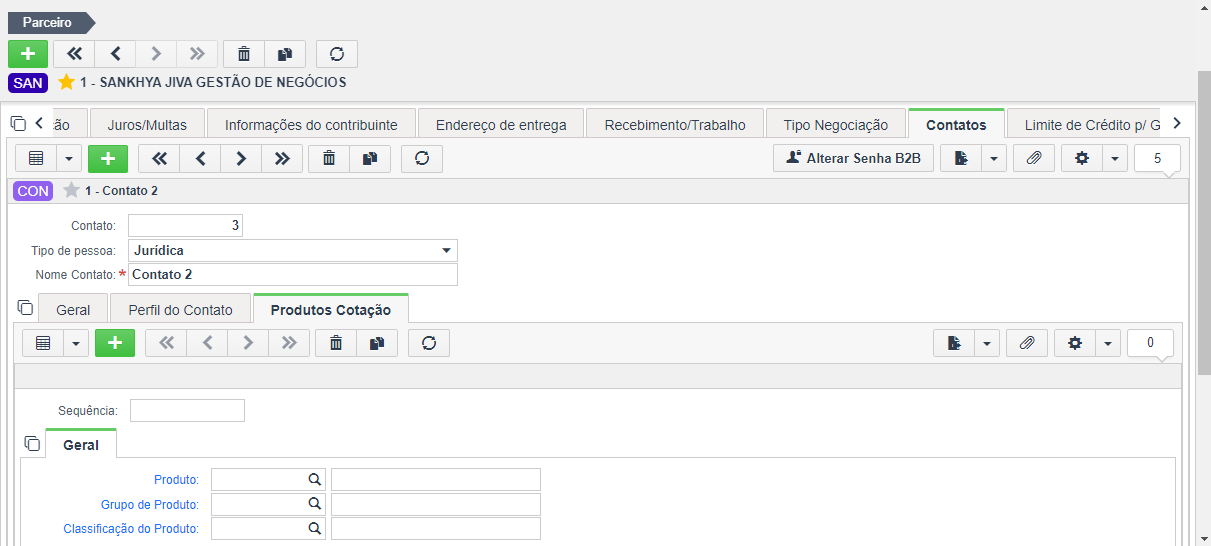
Task: Open Produtos Cotação settings gear
Action: tap(1075, 343)
